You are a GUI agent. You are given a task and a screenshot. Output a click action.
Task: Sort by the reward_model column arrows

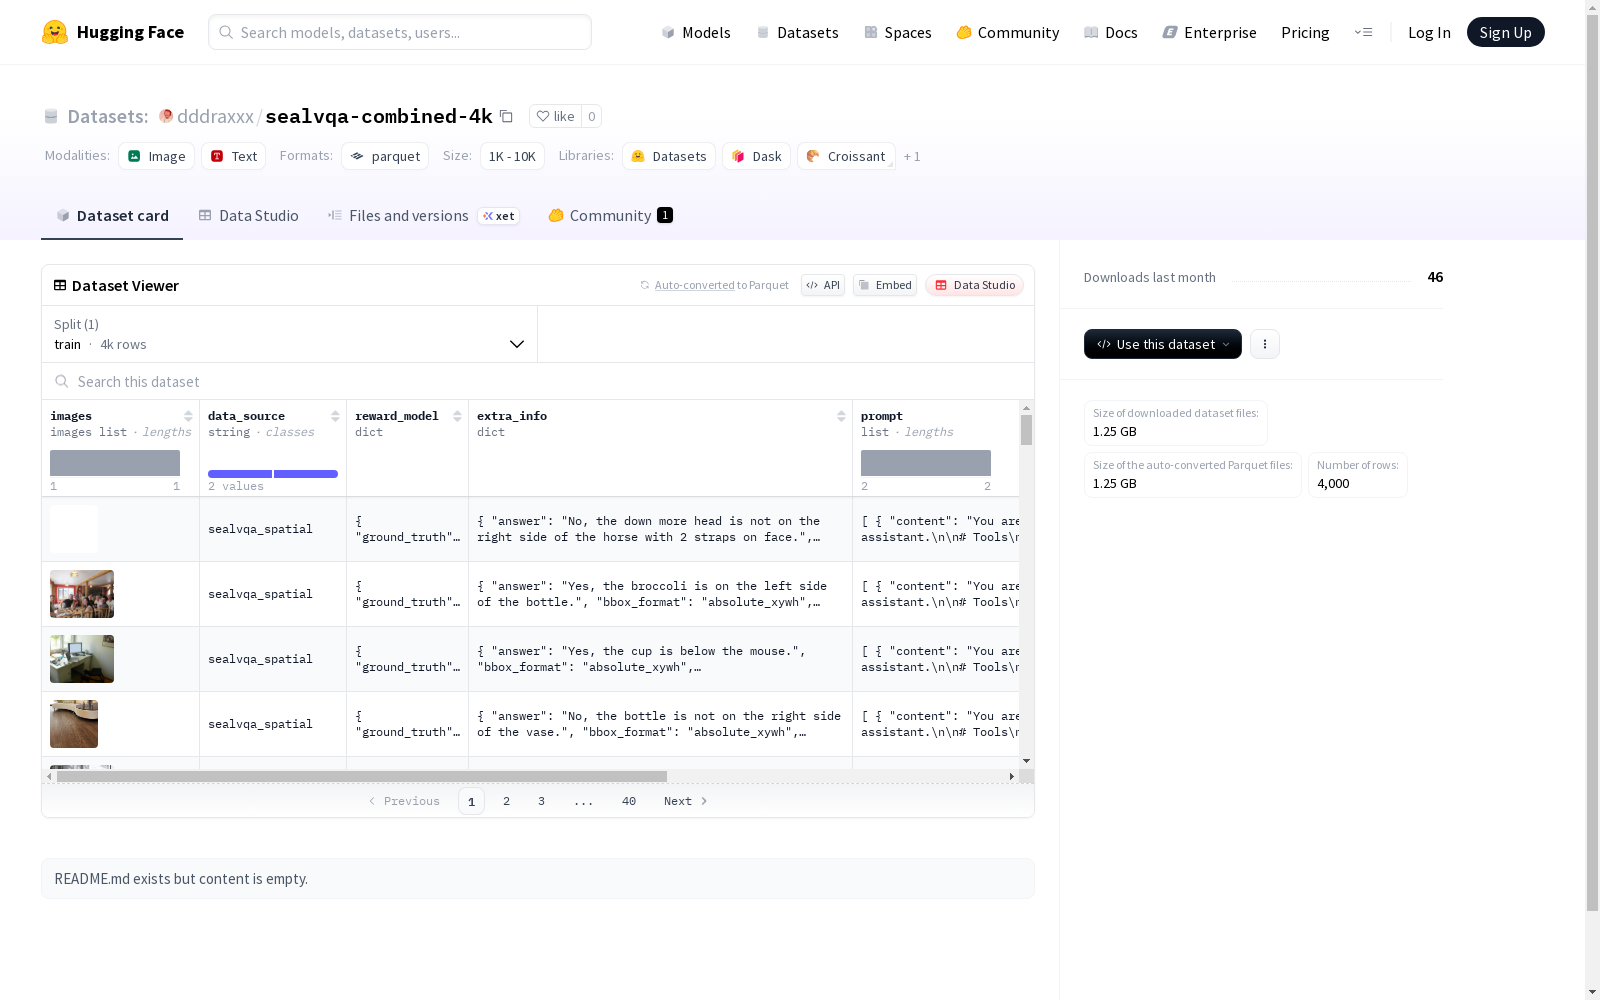pyautogui.click(x=457, y=416)
